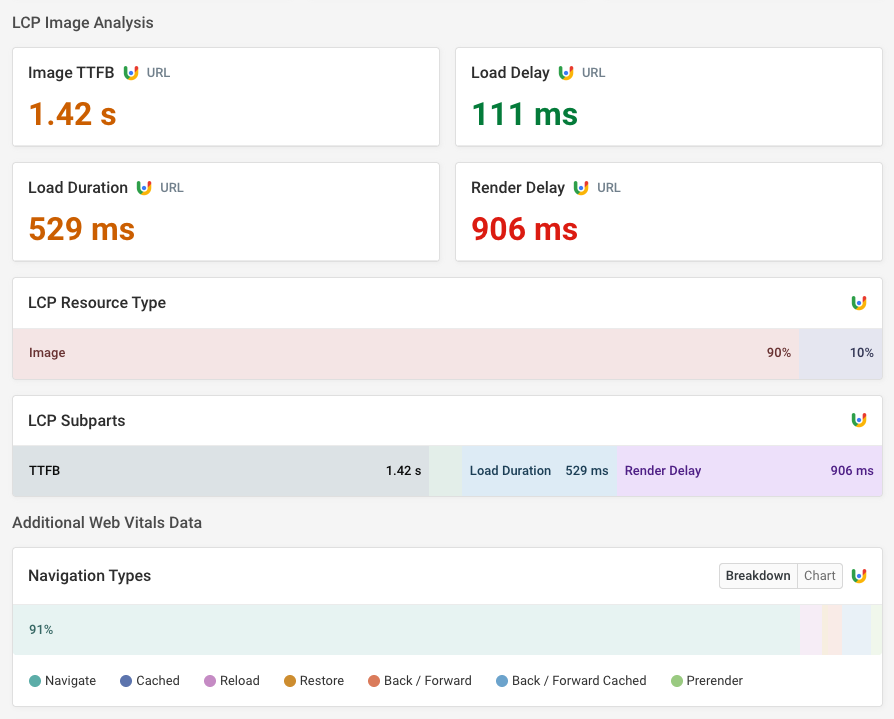Toggle the Cached series in the legend
894x719 pixels.
(149, 680)
